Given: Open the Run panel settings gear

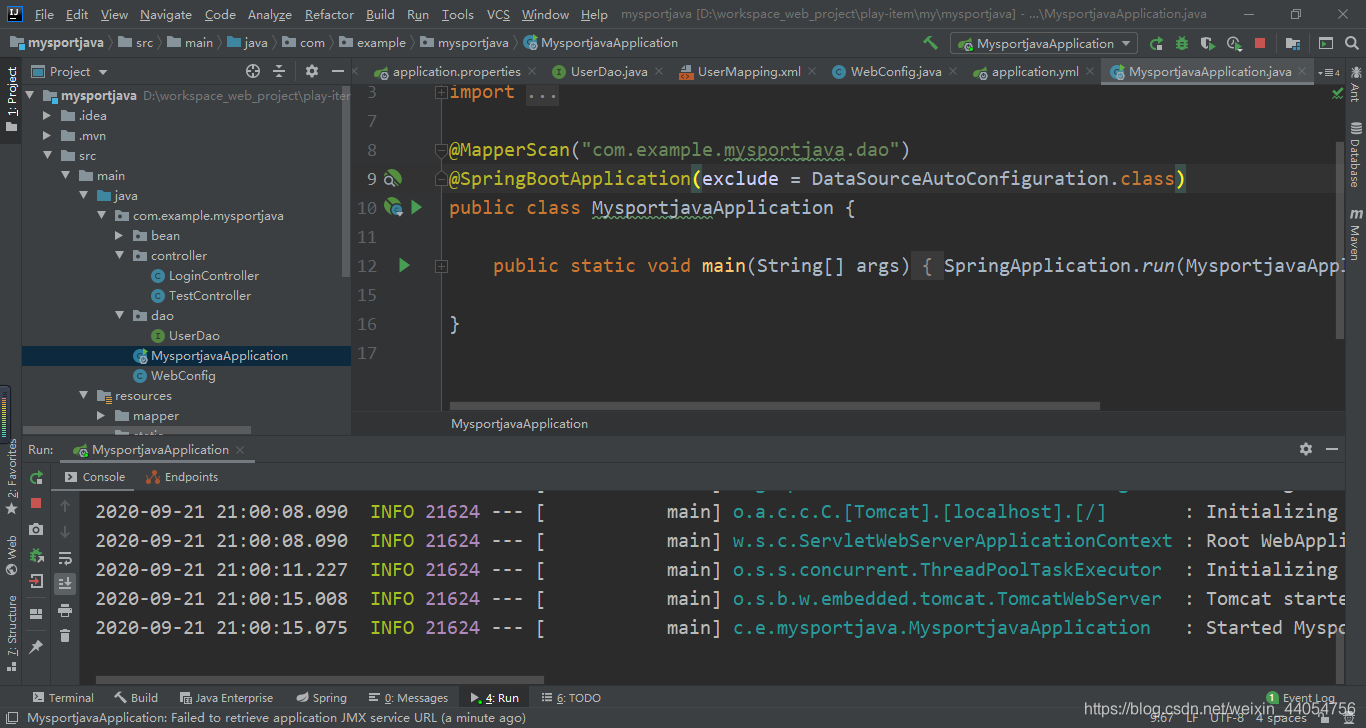Looking at the screenshot, I should pos(1305,449).
